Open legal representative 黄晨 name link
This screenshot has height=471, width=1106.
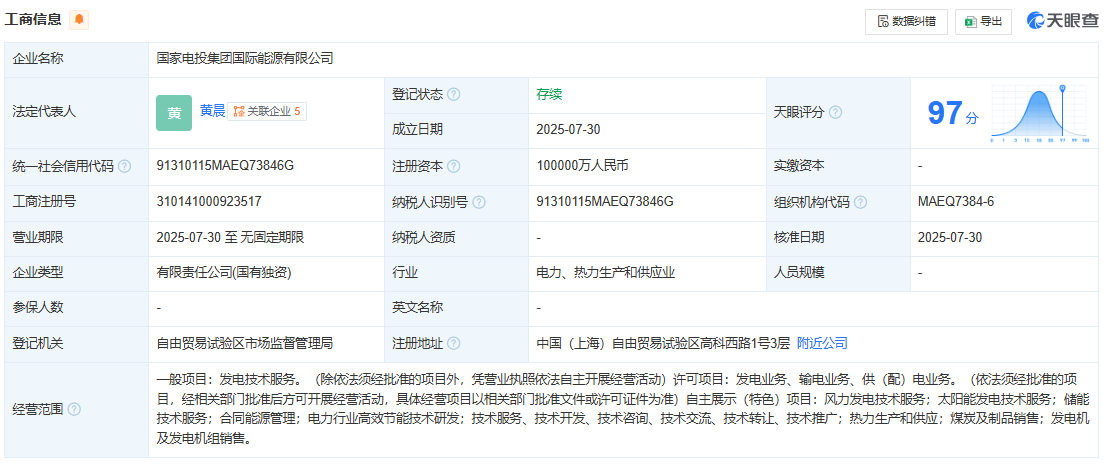coord(212,111)
